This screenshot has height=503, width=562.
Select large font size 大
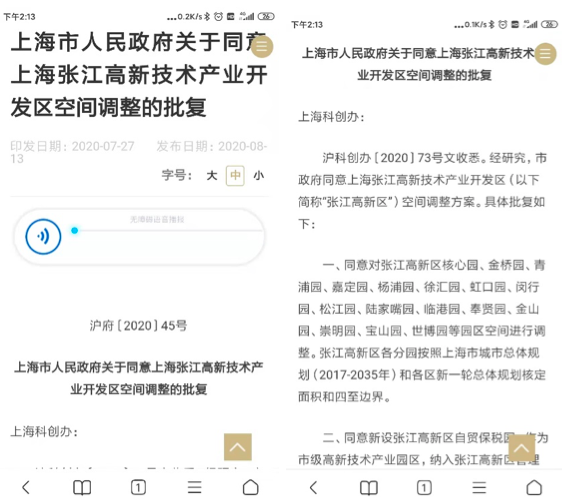coord(212,176)
